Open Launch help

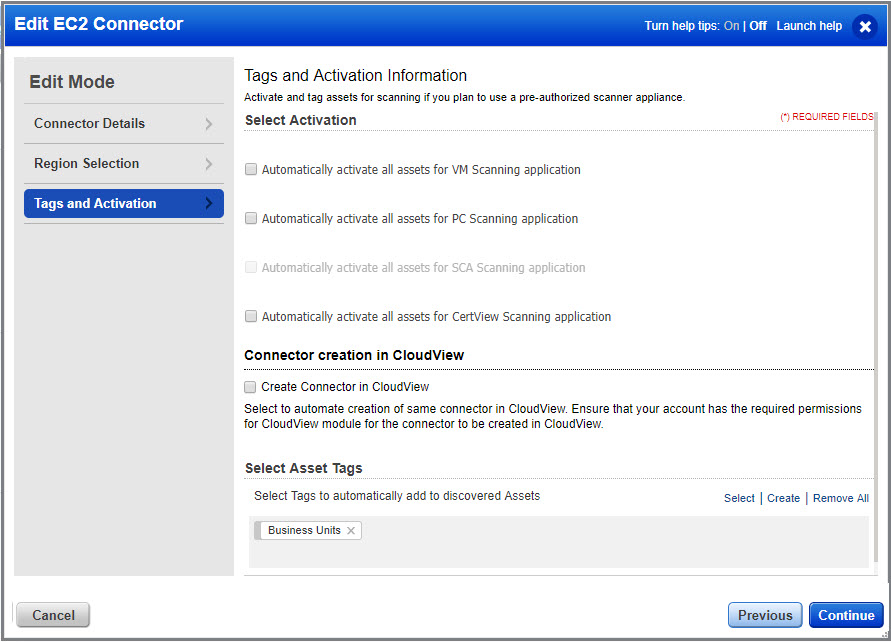809,26
